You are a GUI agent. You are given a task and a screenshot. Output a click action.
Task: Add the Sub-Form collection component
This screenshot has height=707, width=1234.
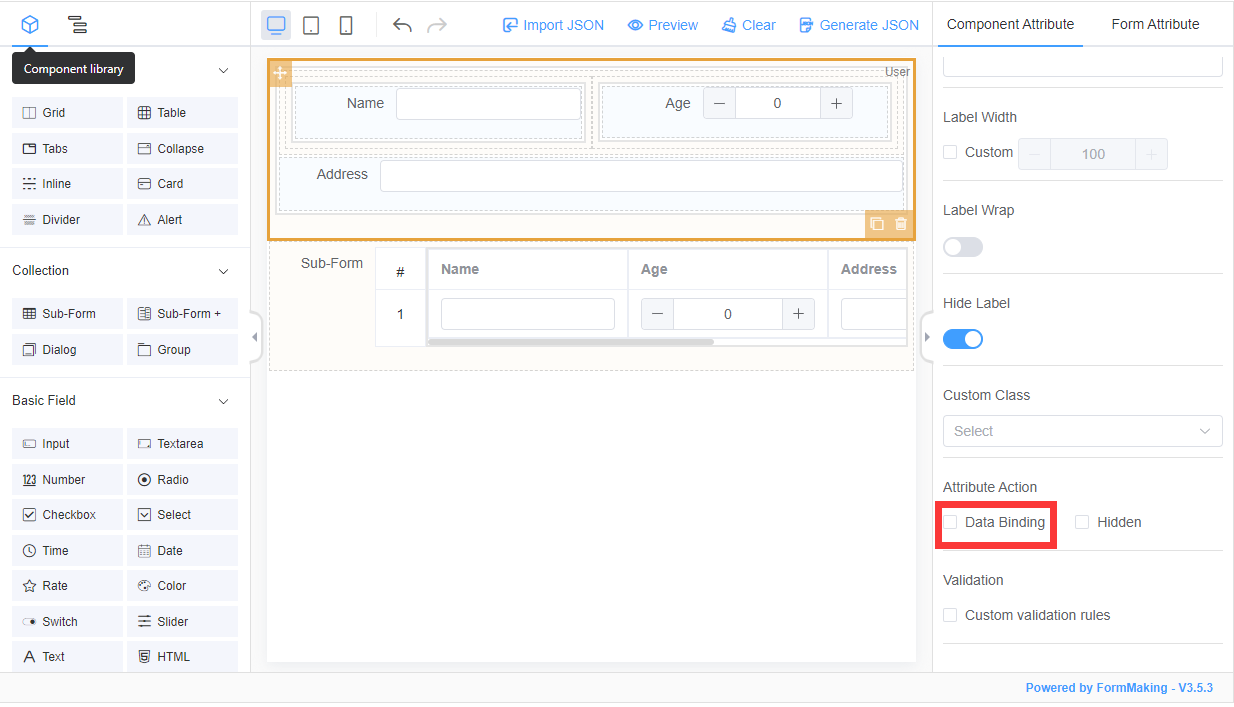(x=67, y=313)
